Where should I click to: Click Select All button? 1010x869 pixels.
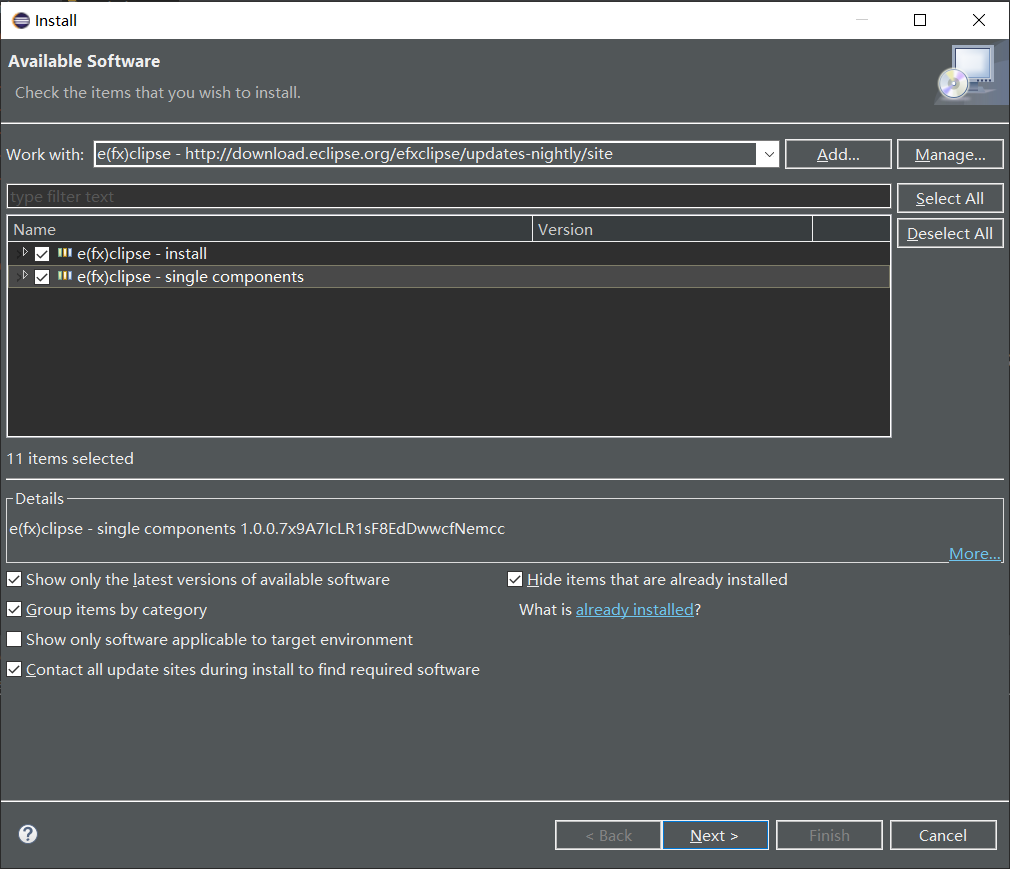click(x=950, y=198)
